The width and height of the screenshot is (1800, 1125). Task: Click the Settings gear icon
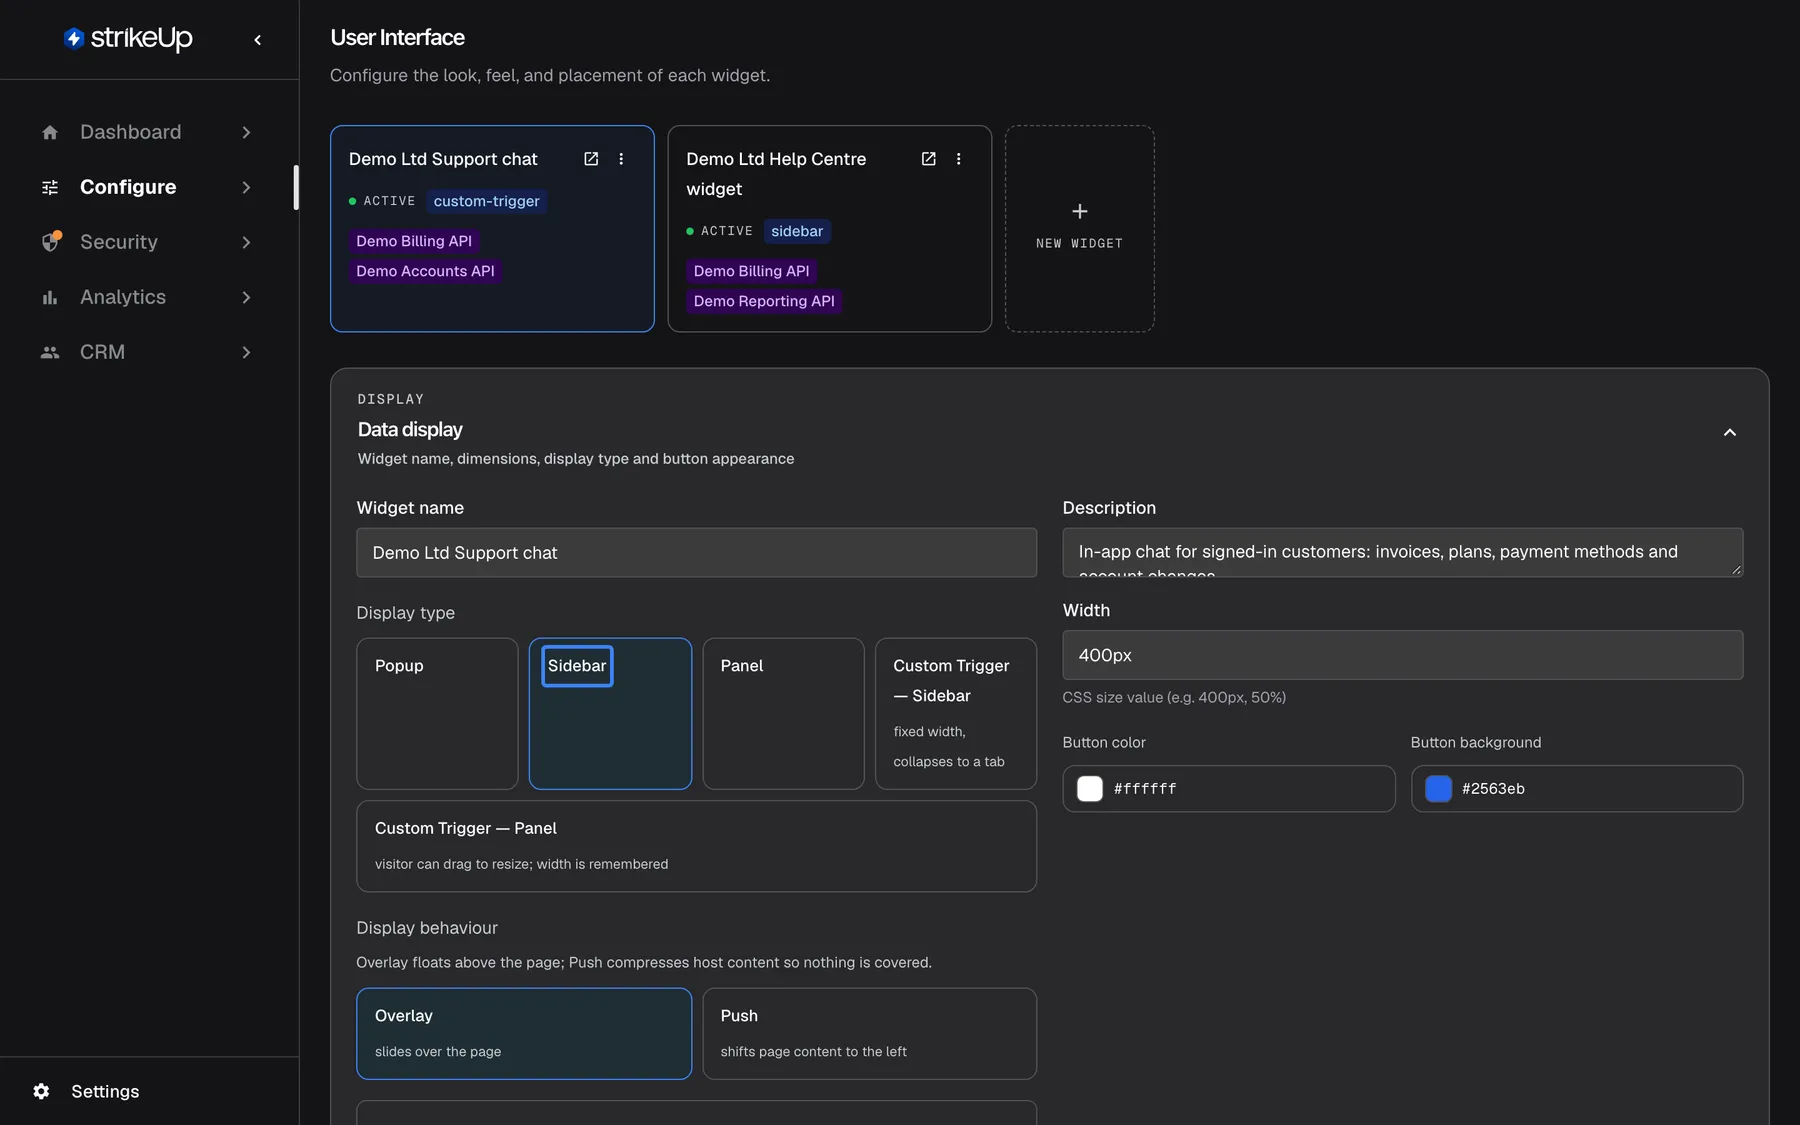coord(41,1091)
